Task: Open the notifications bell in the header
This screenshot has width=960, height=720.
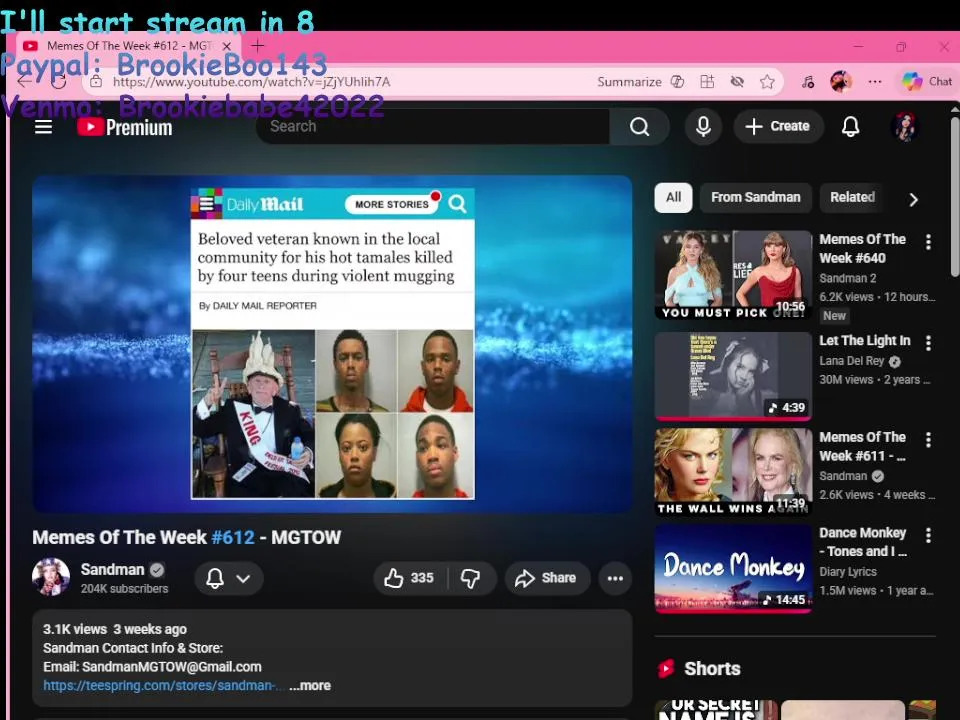Action: [x=850, y=127]
